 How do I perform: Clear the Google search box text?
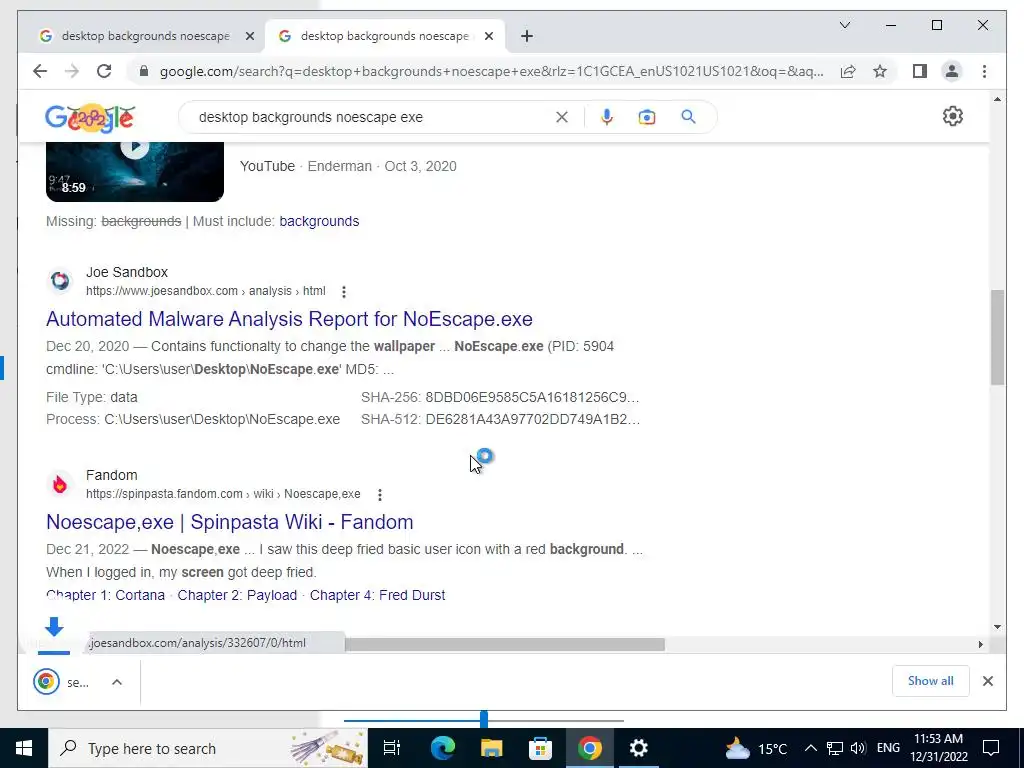[562, 117]
